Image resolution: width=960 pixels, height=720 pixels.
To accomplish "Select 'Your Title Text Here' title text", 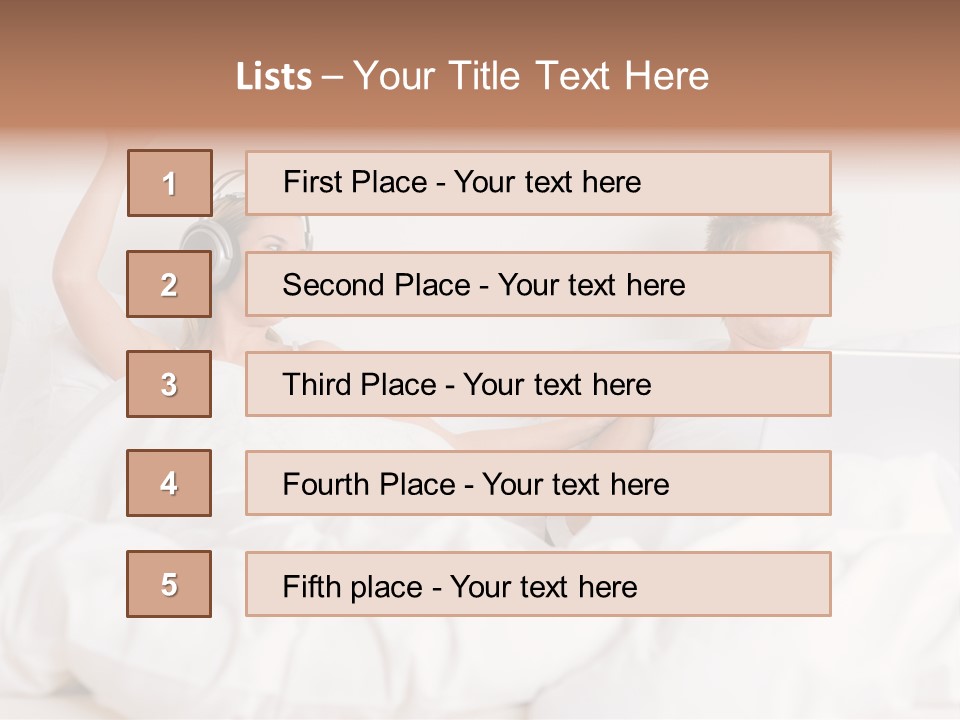I will tap(531, 76).
